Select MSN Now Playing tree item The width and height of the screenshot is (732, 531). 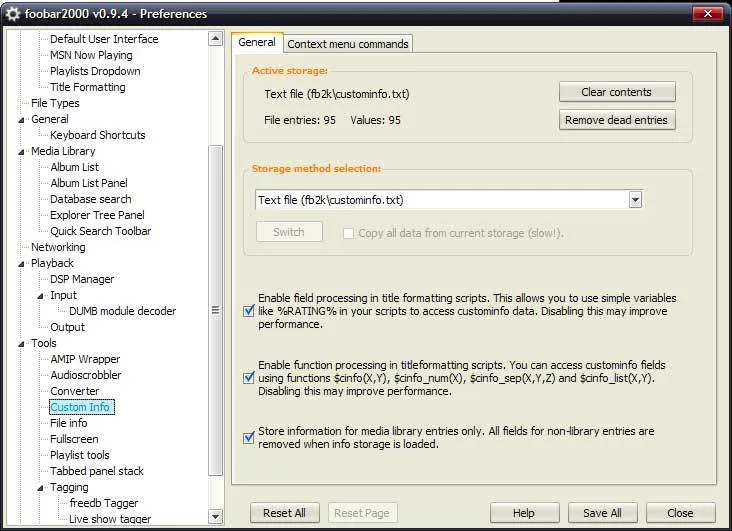91,55
